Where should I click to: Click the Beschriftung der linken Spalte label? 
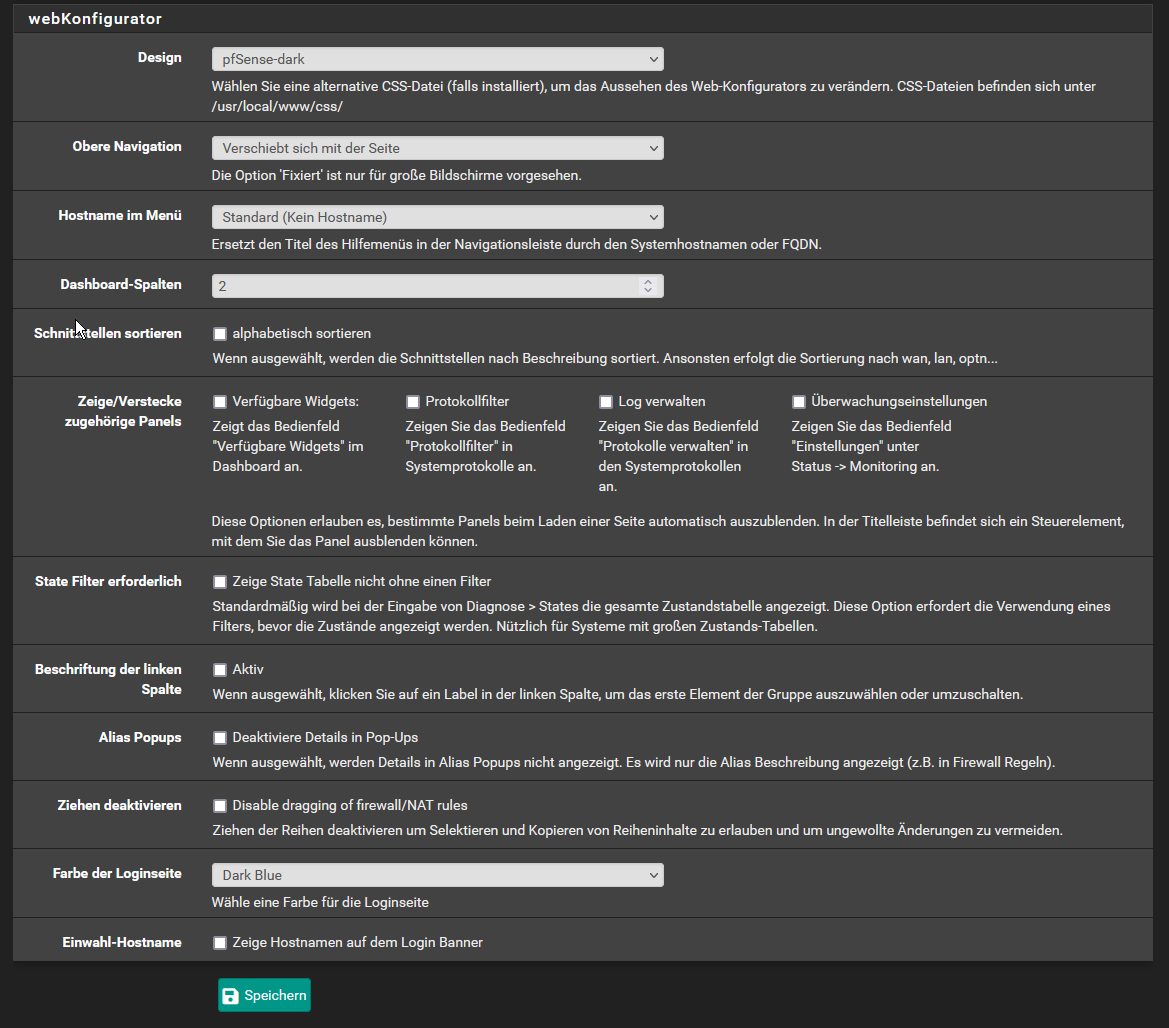tap(108, 679)
